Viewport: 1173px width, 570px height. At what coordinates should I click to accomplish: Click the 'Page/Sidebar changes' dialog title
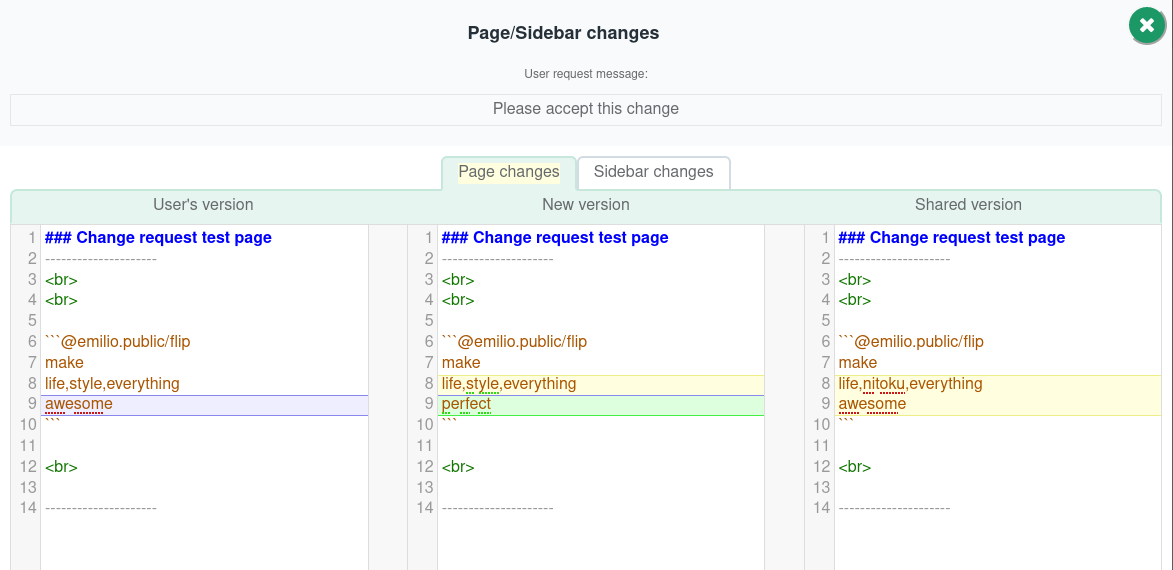point(563,33)
